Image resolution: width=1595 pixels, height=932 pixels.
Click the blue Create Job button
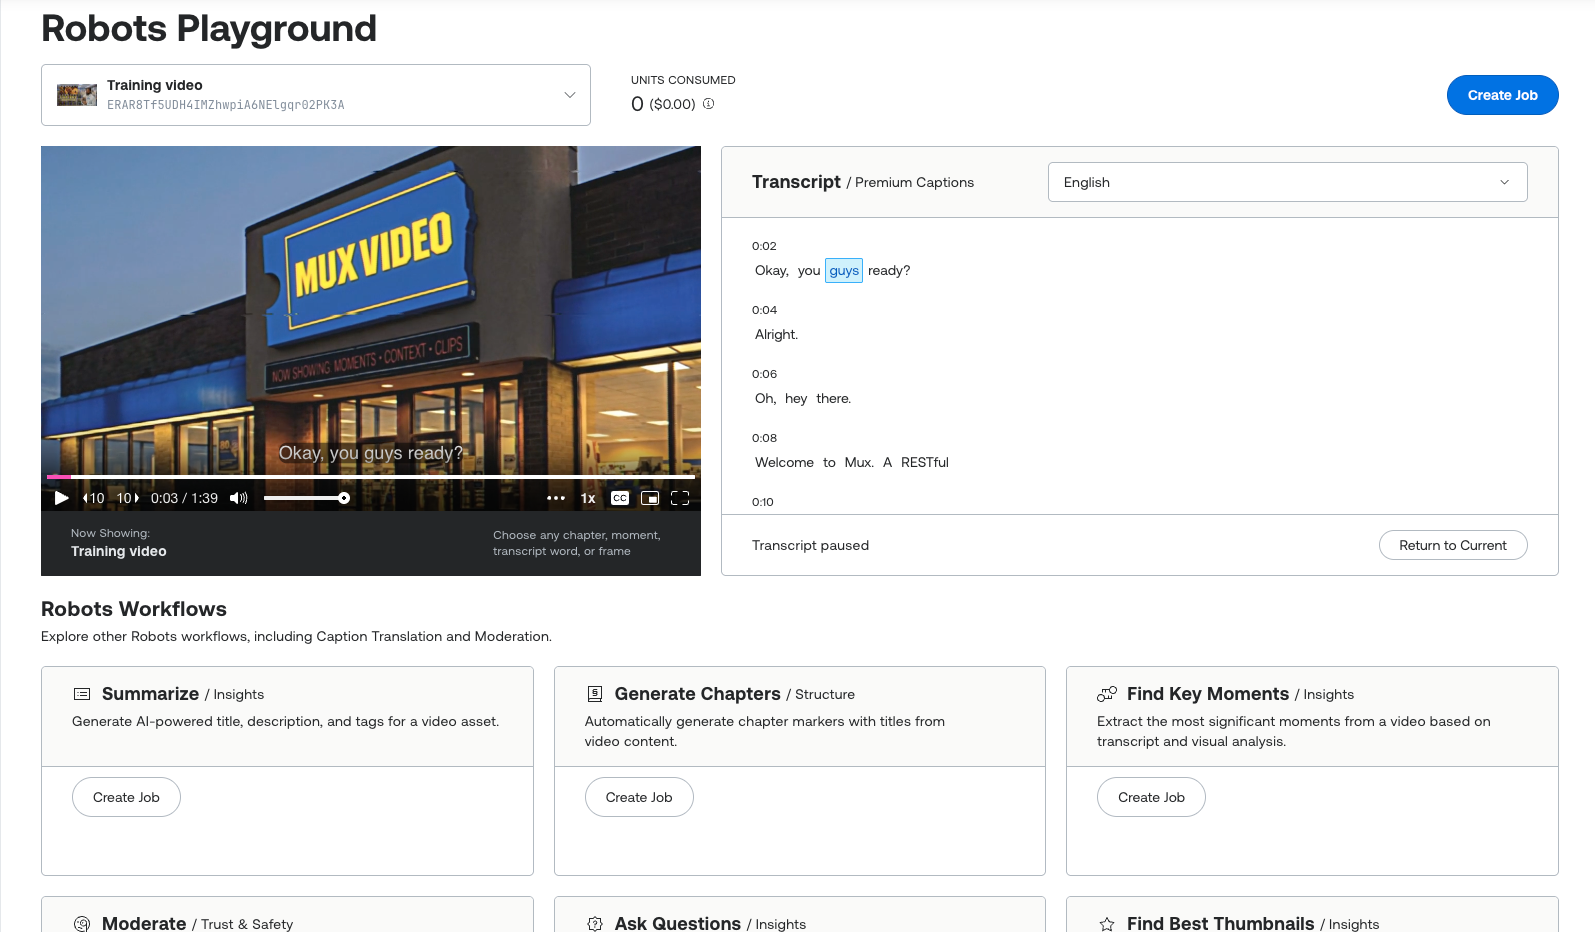1502,95
